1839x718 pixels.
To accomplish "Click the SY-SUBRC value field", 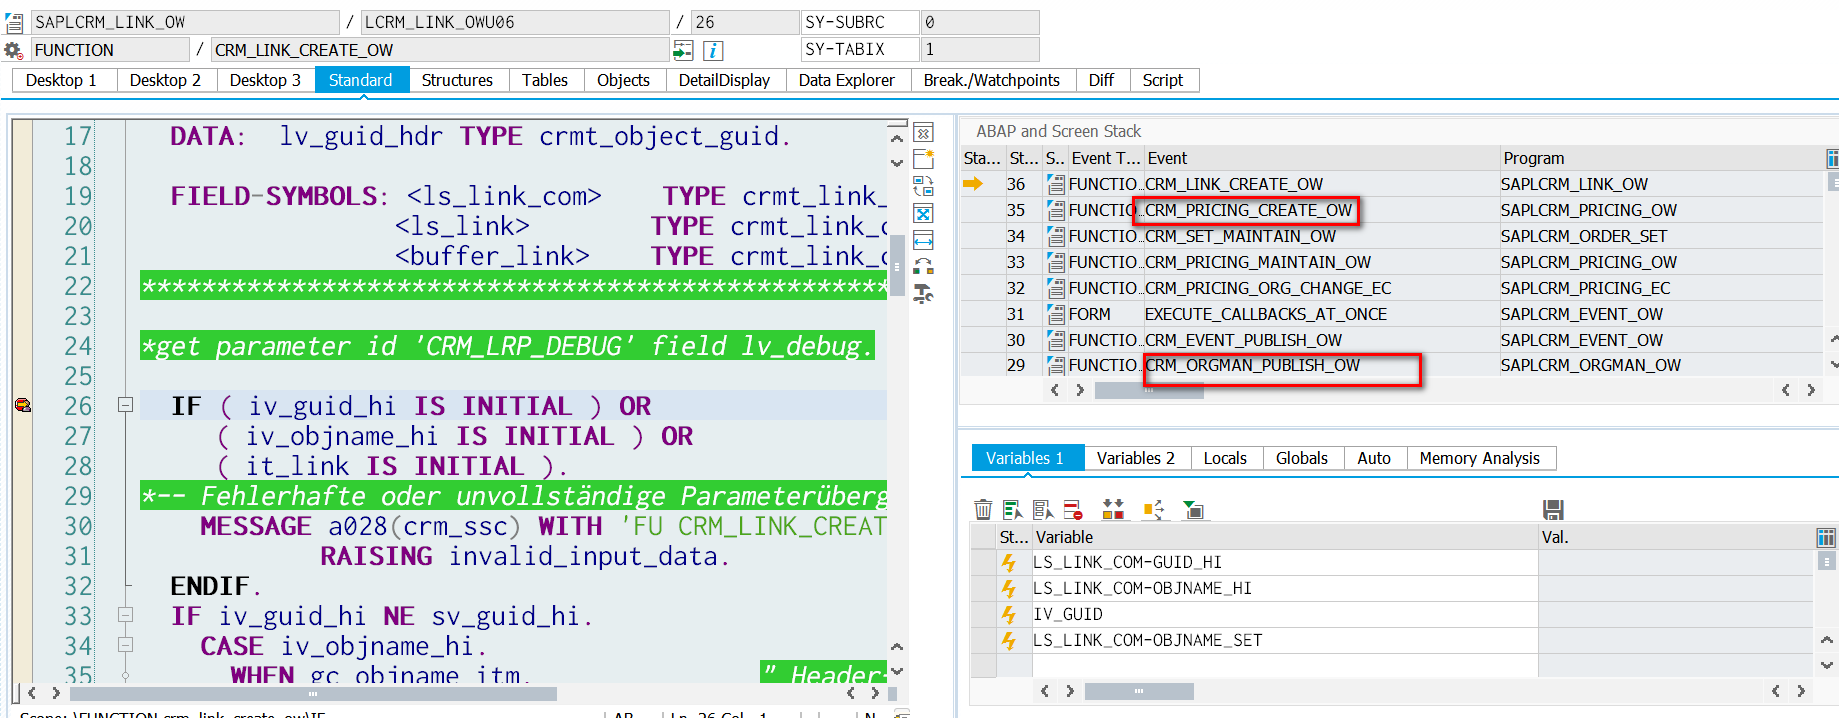I will pos(979,22).
